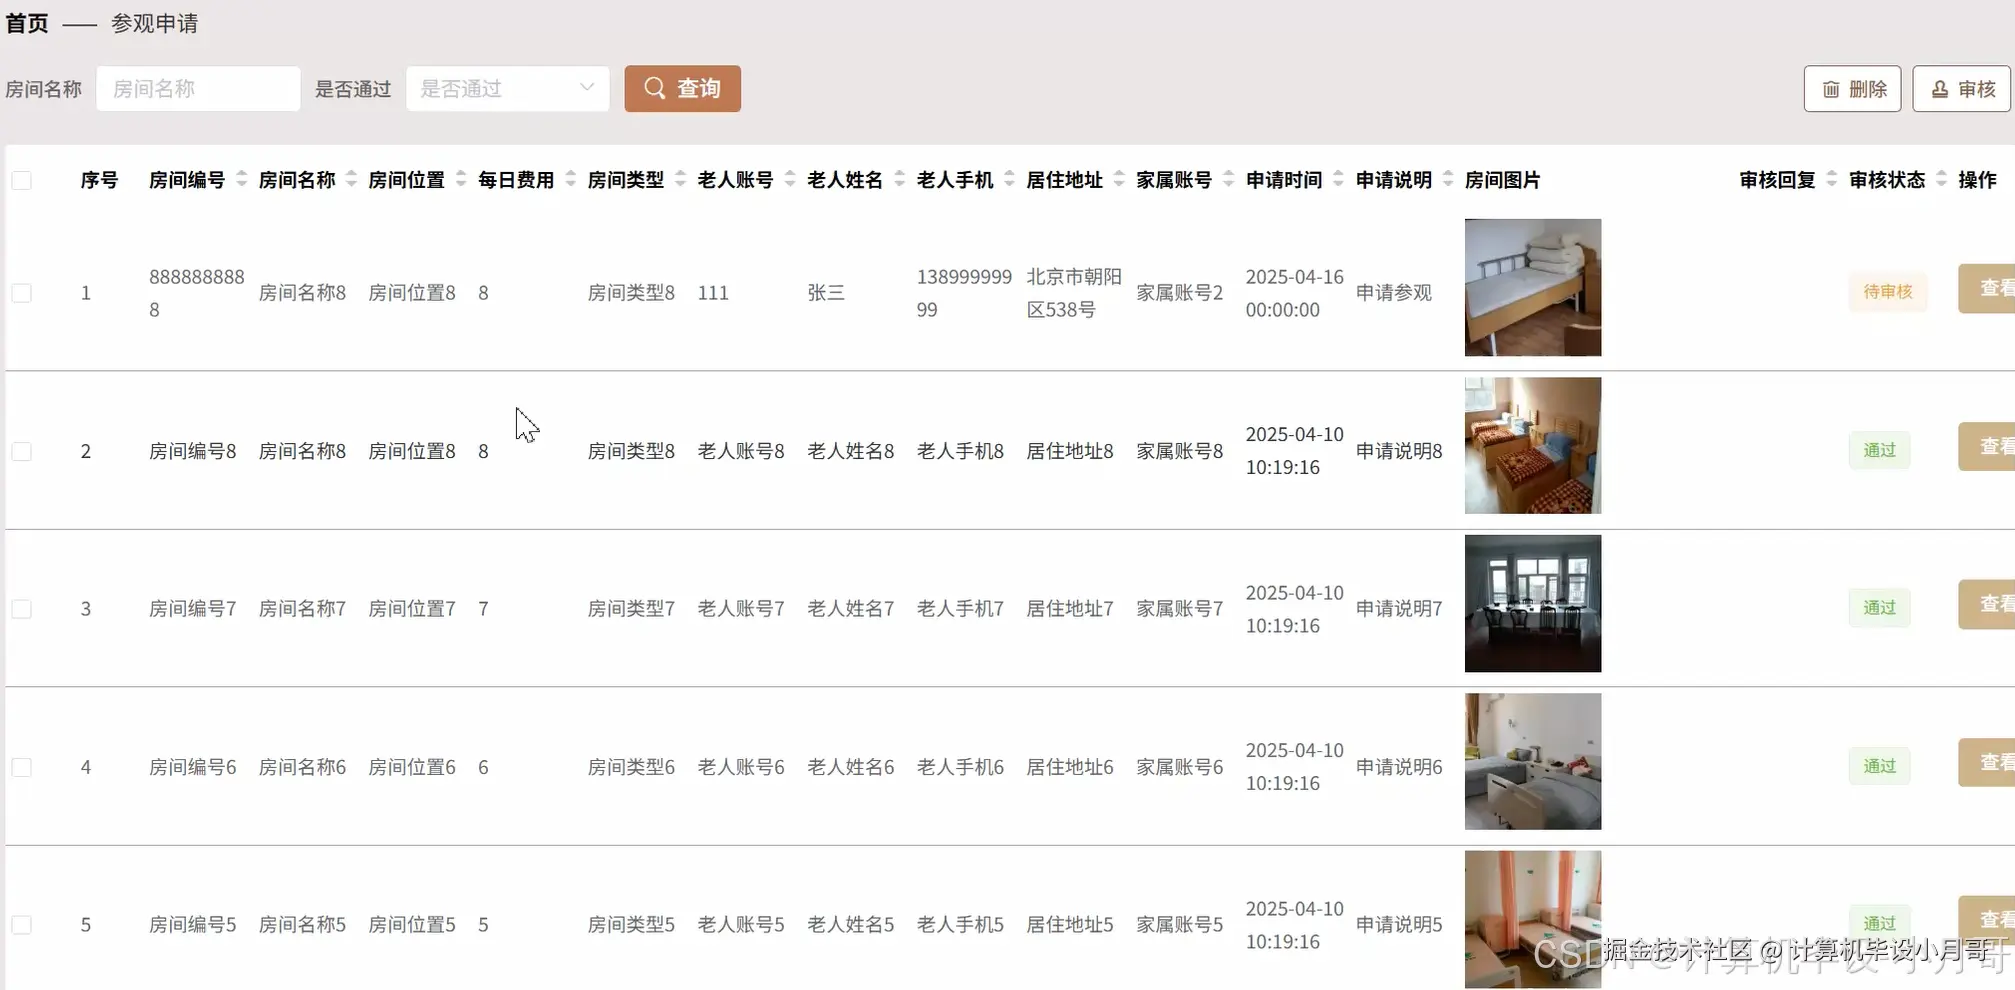Navigate to 首页 in the breadcrumb
This screenshot has height=990, width=2015.
pyautogui.click(x=27, y=23)
